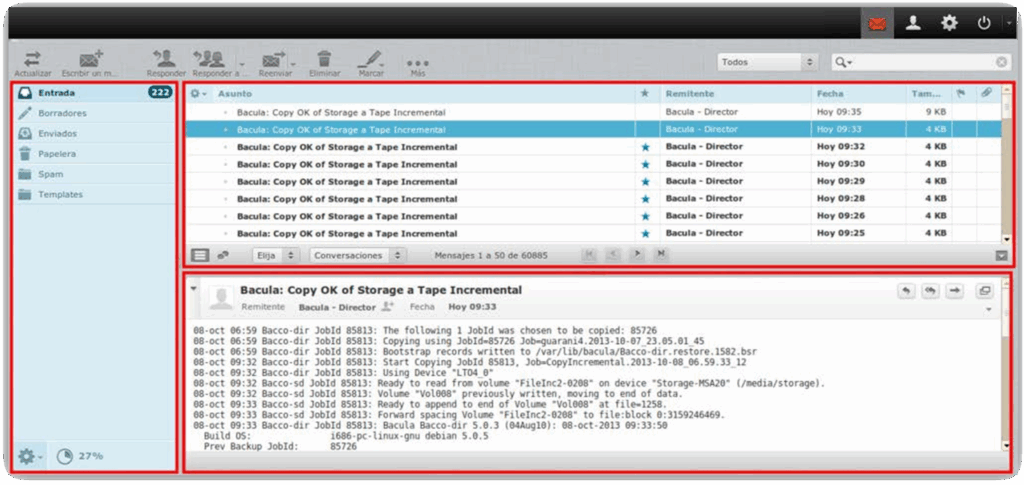
Task: Toggle star on the Hoy 09:26 message
Action: pyautogui.click(x=646, y=216)
